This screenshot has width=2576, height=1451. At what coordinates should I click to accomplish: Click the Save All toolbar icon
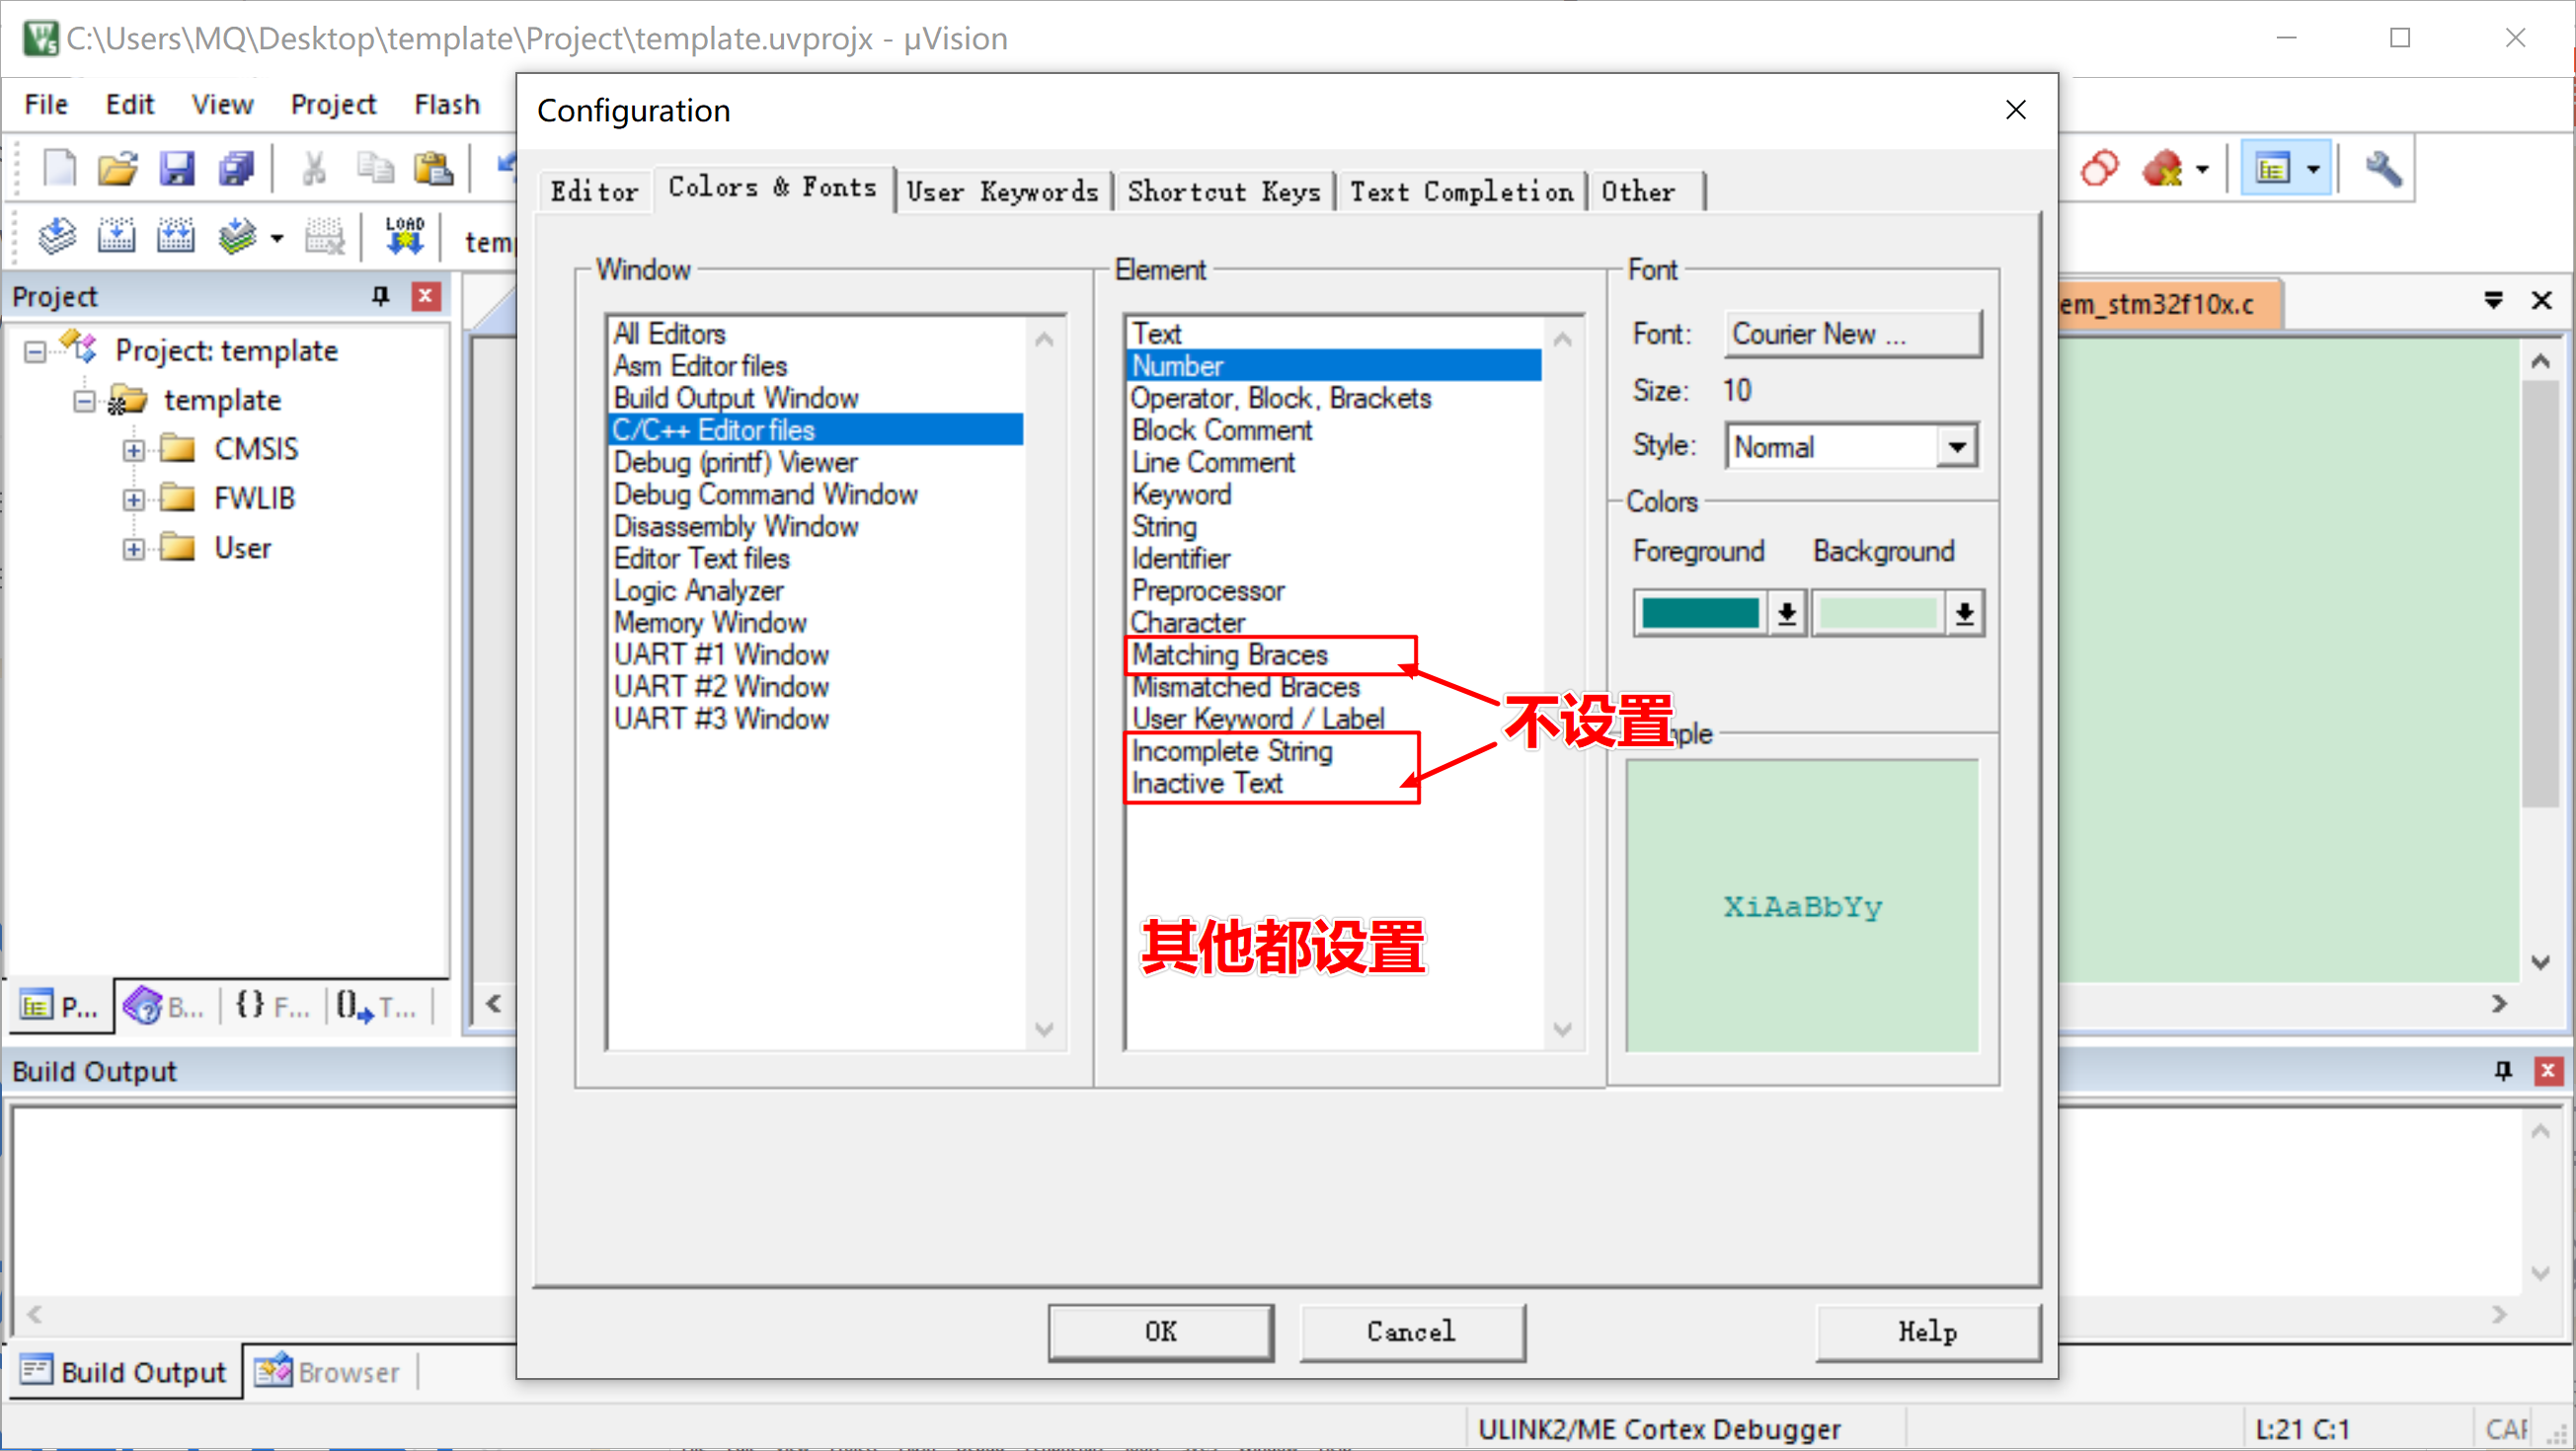pyautogui.click(x=236, y=168)
